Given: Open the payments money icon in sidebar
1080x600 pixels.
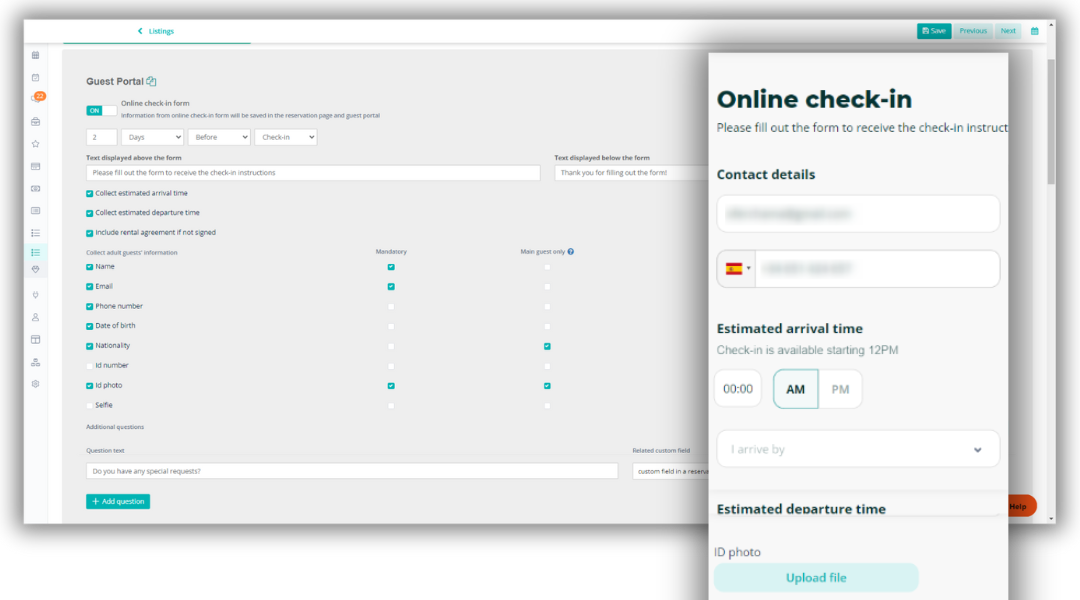Looking at the screenshot, I should [36, 188].
